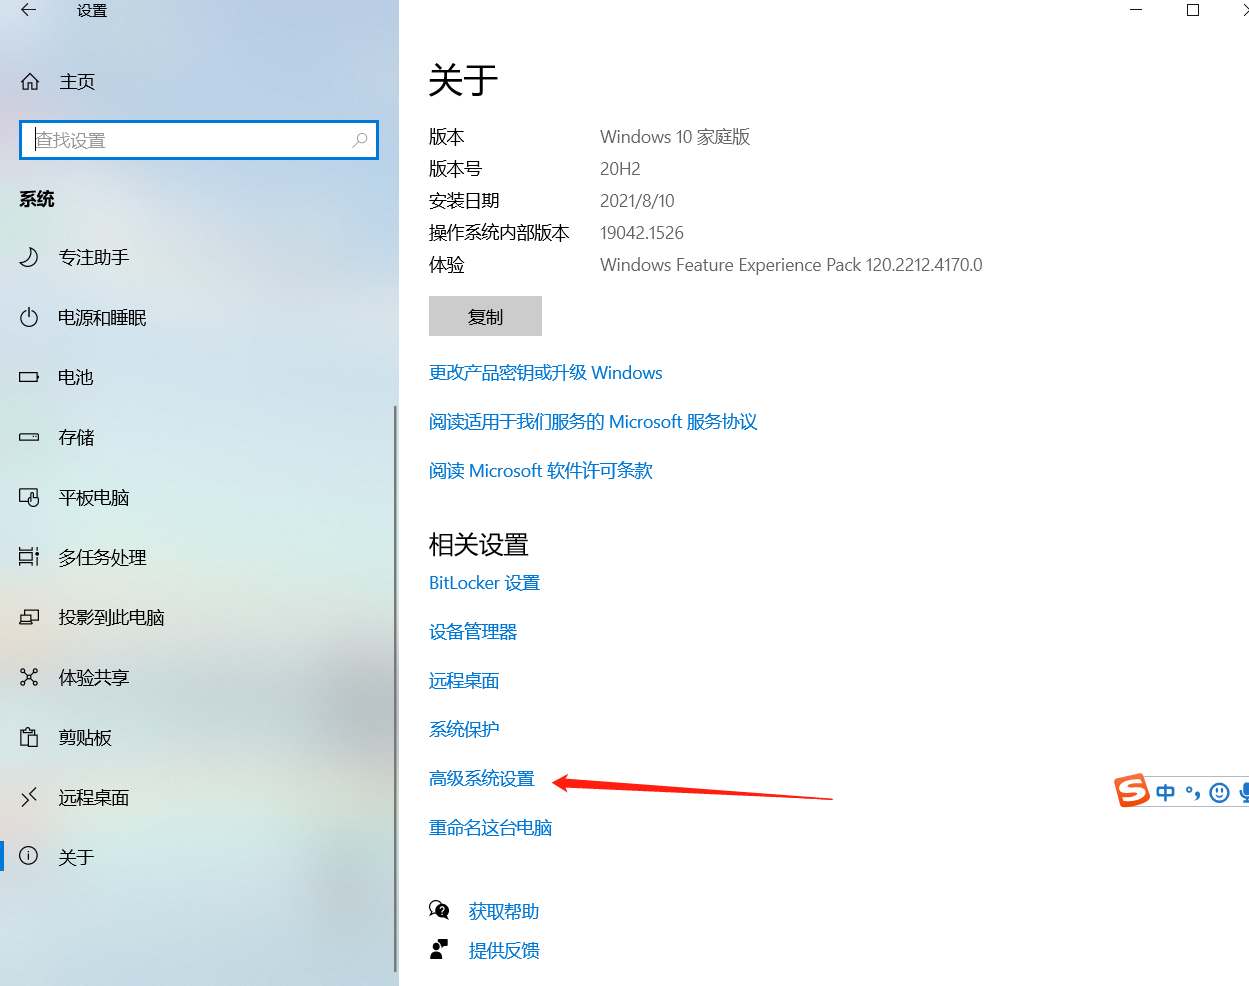Click the 相关设置 heading
The image size is (1249, 986).
[x=479, y=544]
